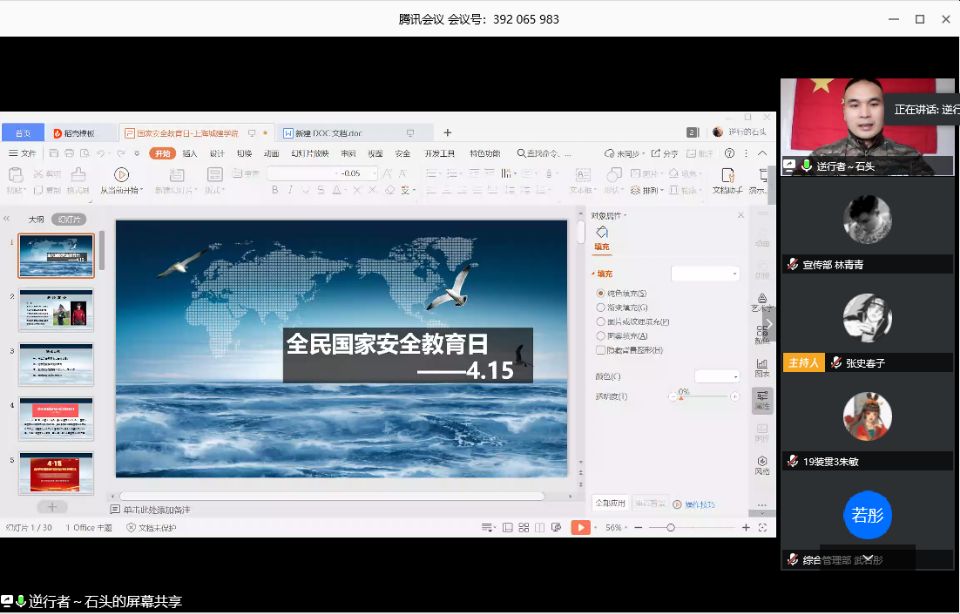Toggle 19装壹3朱敏's microphone icon
This screenshot has width=960, height=614.
[x=793, y=462]
